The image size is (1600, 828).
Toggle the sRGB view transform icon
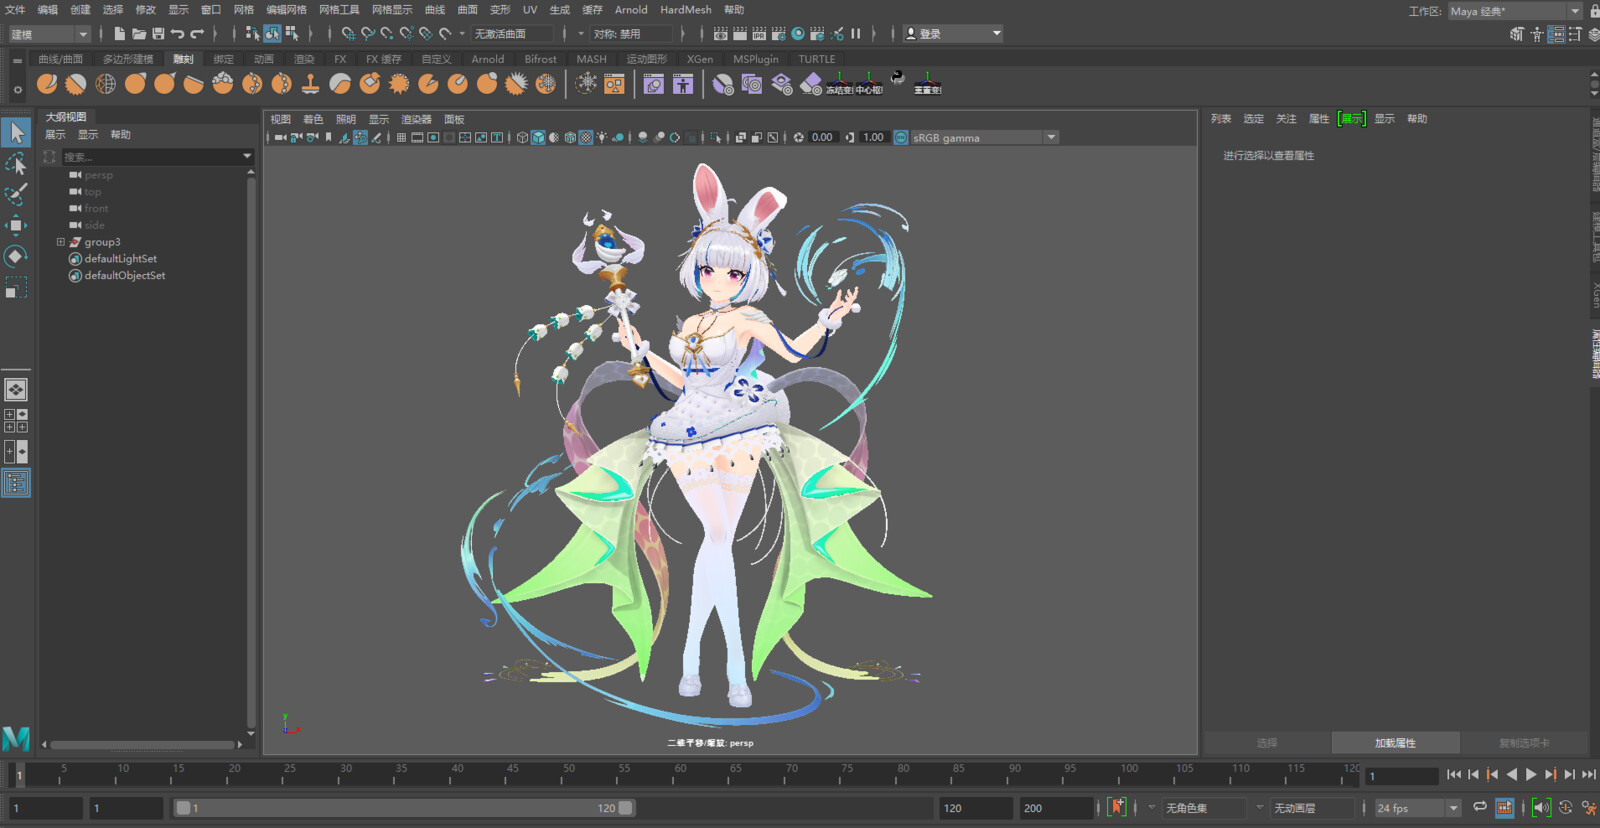(901, 138)
